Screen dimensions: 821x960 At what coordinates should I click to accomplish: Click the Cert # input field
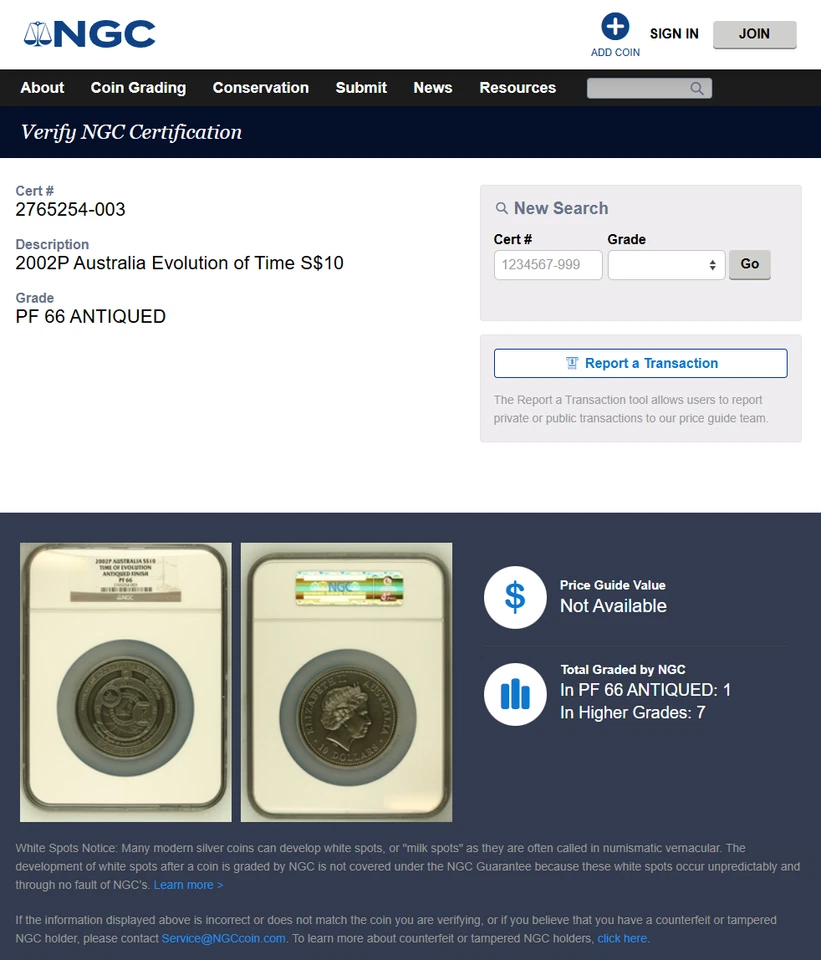[x=548, y=264]
